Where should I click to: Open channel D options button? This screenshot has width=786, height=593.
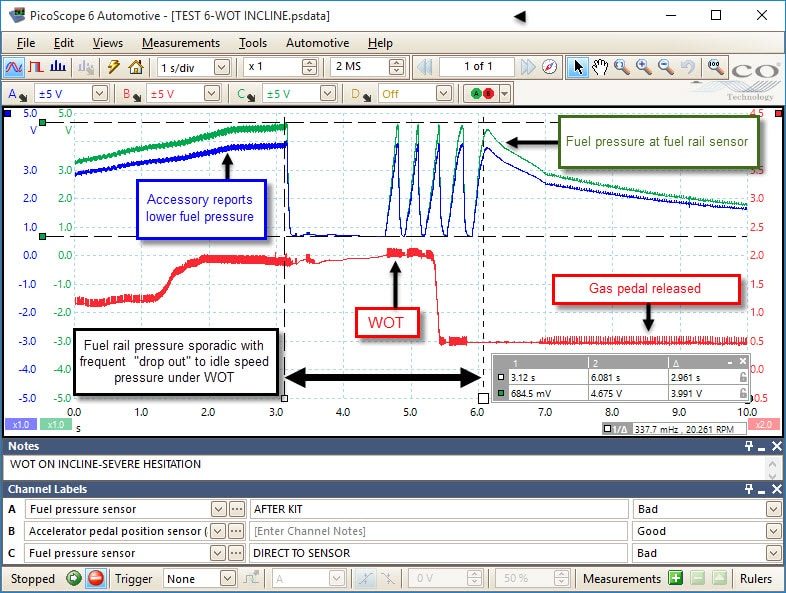(361, 94)
